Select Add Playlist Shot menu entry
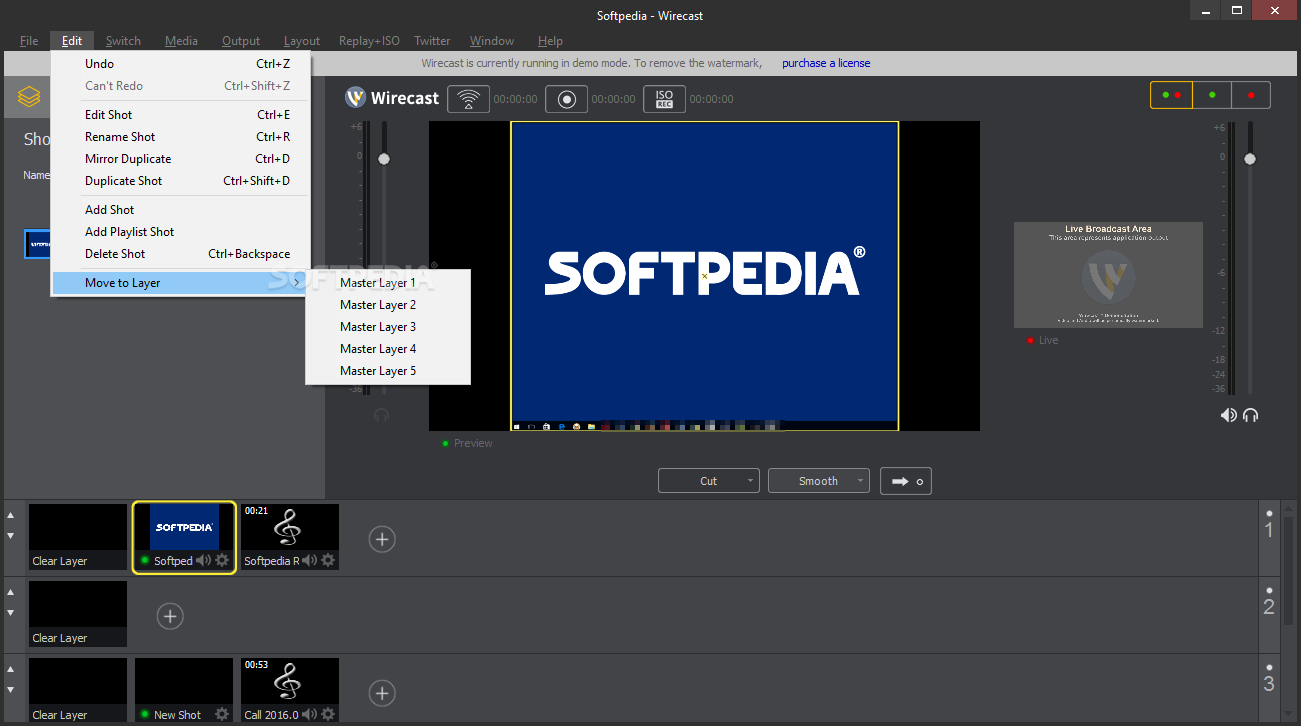1301x726 pixels. click(182, 232)
